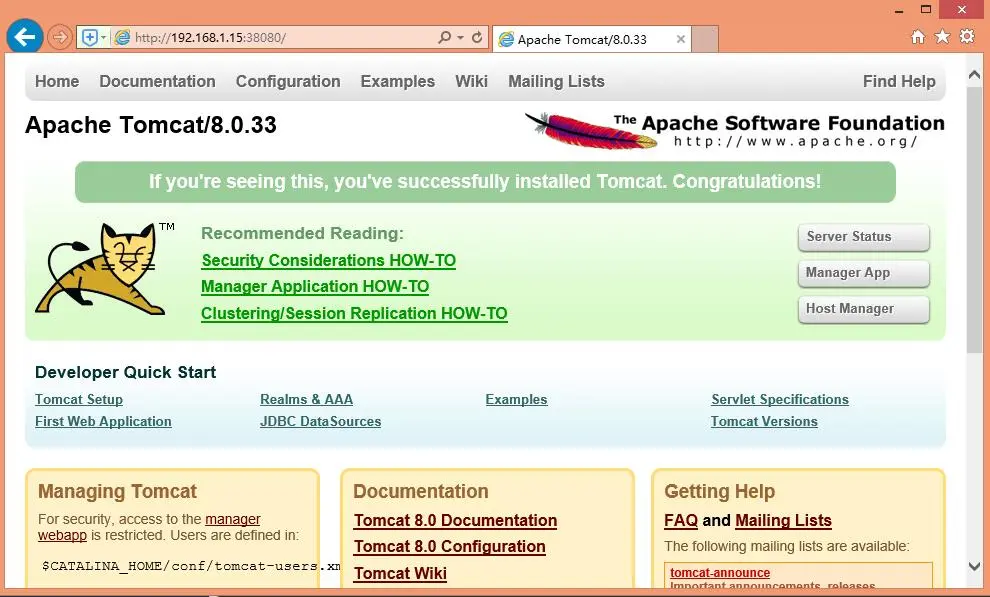This screenshot has width=990, height=597.
Task: Open Clustering/Session Replication HOW-TO link
Action: [x=354, y=314]
